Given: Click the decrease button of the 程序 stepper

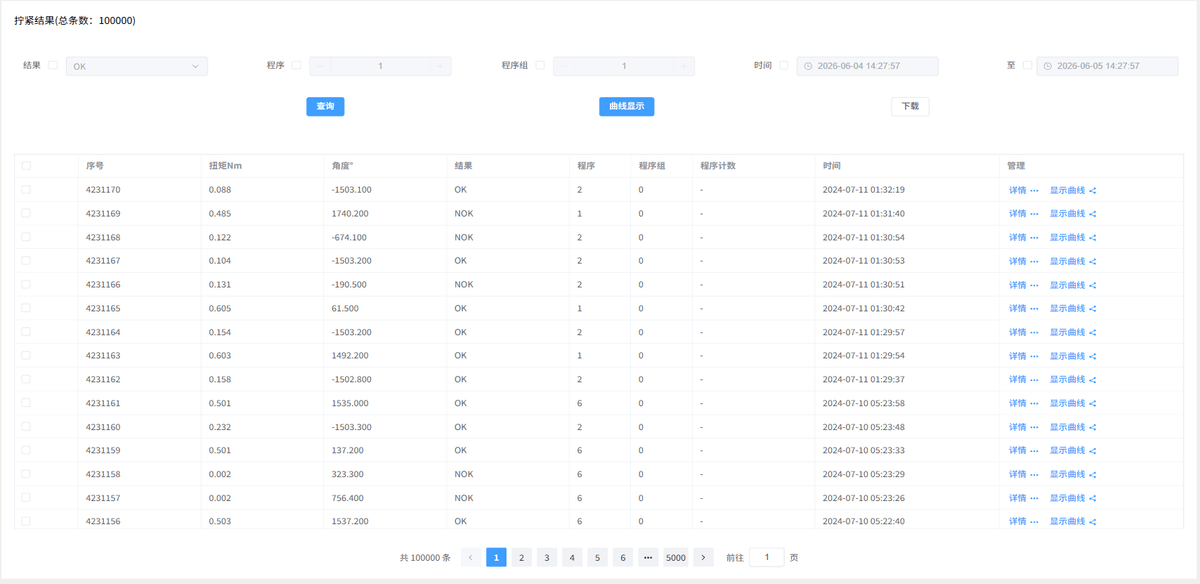Looking at the screenshot, I should pyautogui.click(x=321, y=66).
